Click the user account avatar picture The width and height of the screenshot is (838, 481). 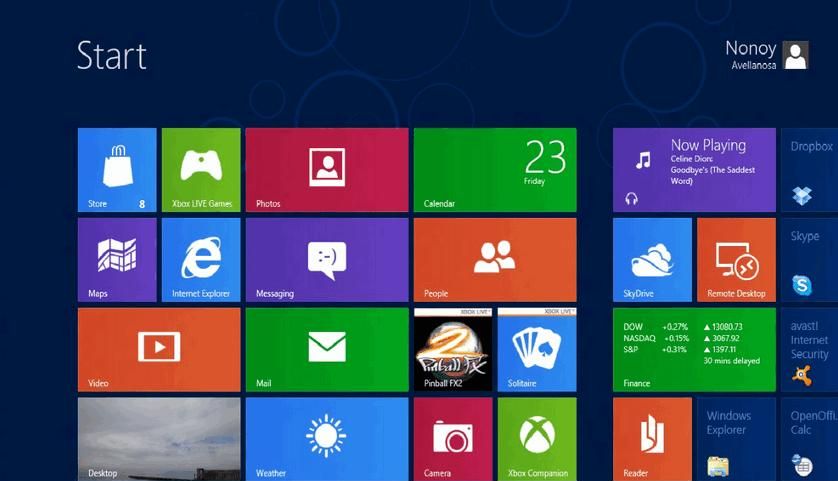coord(795,55)
